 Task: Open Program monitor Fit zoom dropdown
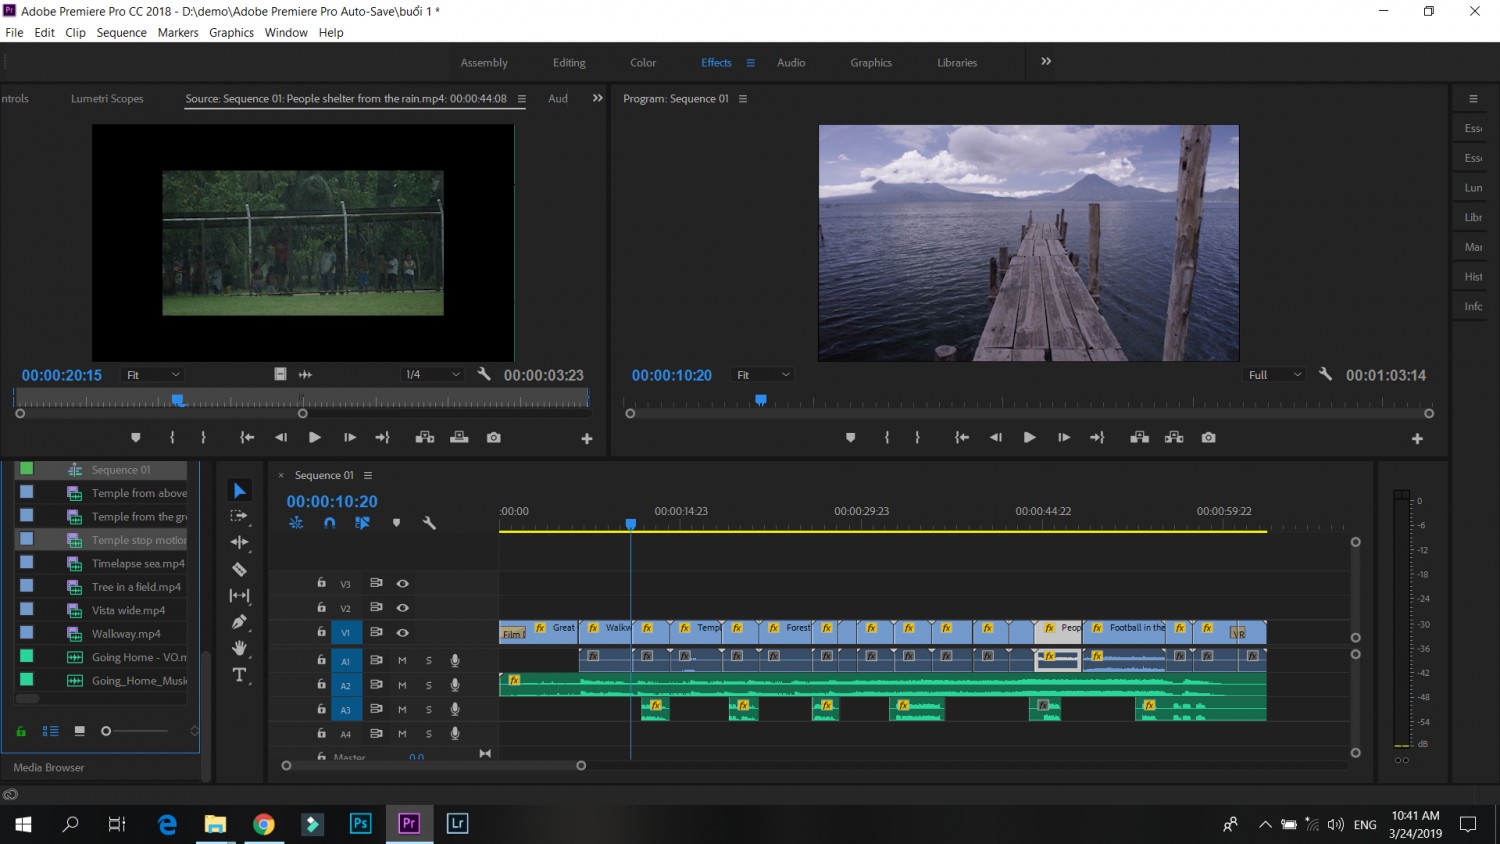pos(763,375)
